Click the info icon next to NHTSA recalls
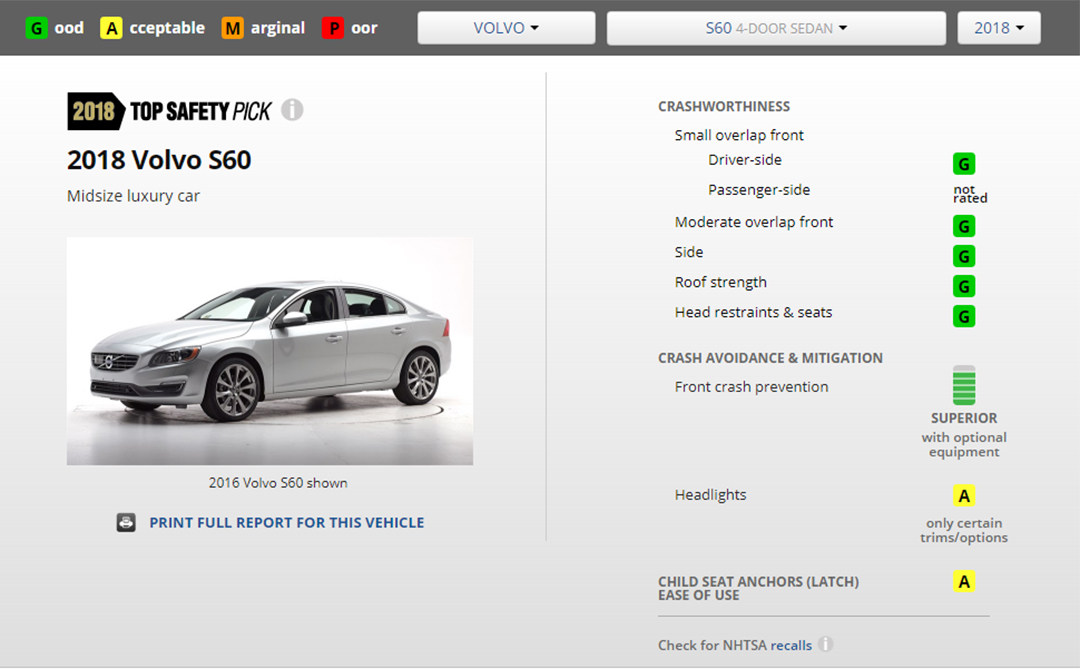Image resolution: width=1080 pixels, height=669 pixels. [826, 645]
